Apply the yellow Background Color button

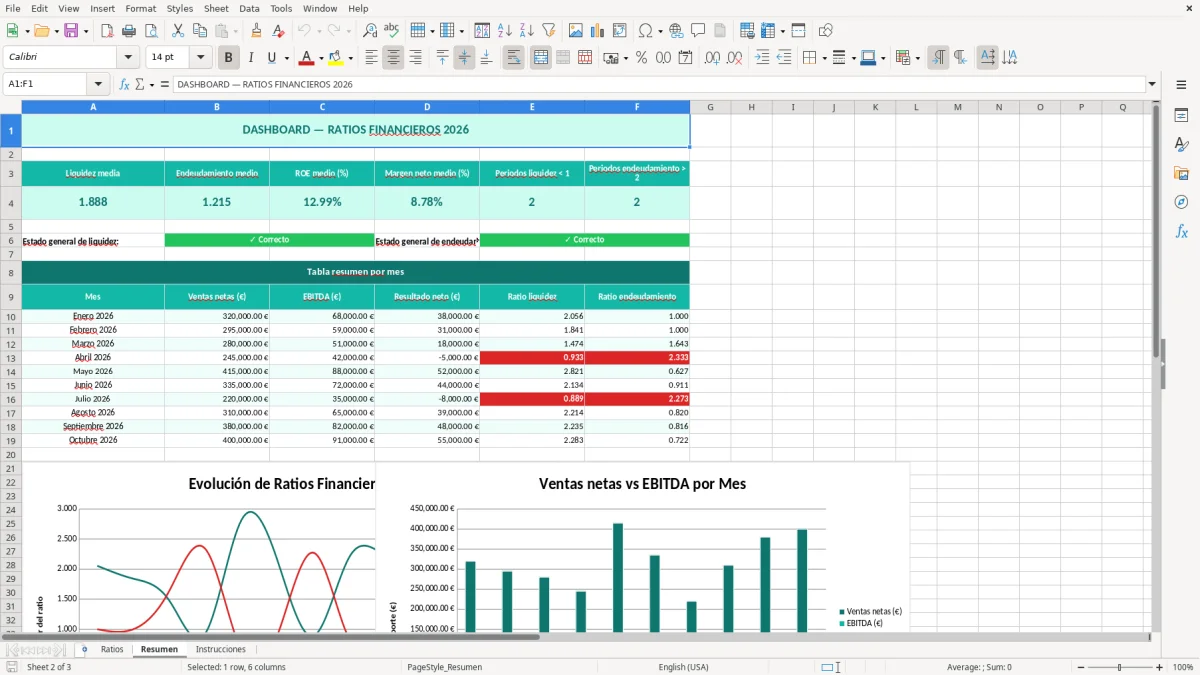[x=336, y=58]
